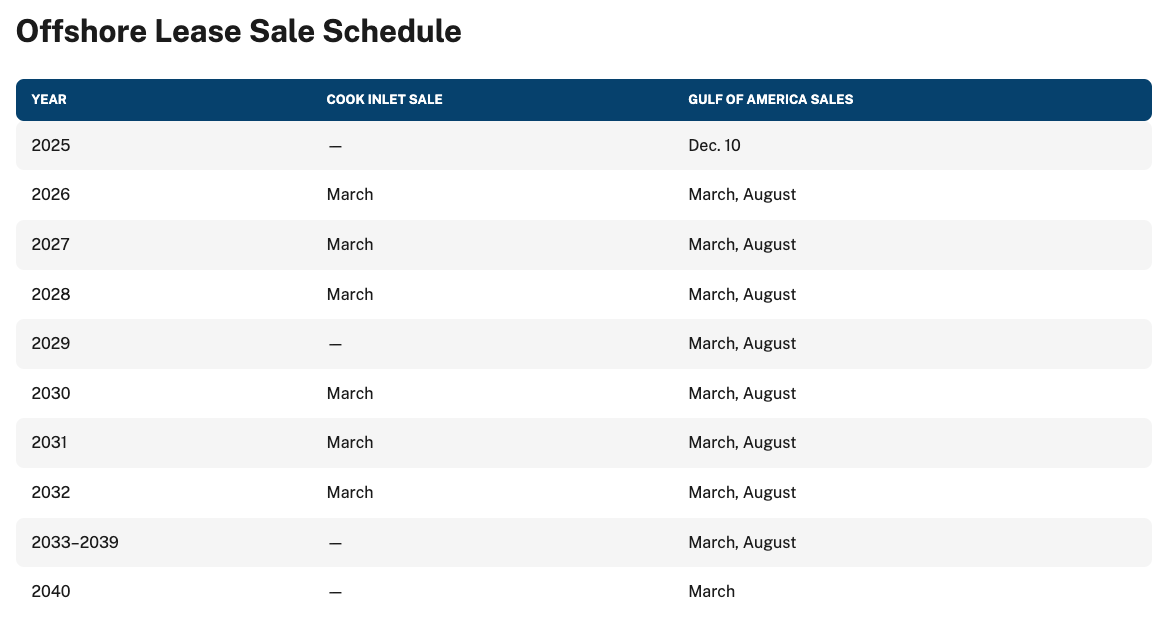Click March in 2026 Cook Inlet column
Screen dimensions: 1169x631
[350, 195]
